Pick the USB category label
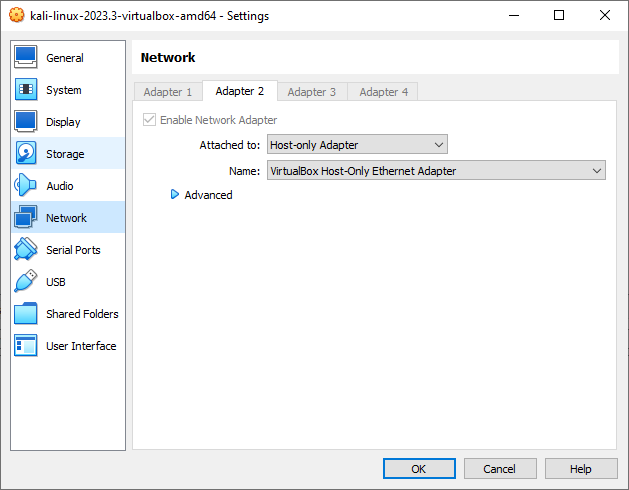629x490 pixels. coord(56,282)
